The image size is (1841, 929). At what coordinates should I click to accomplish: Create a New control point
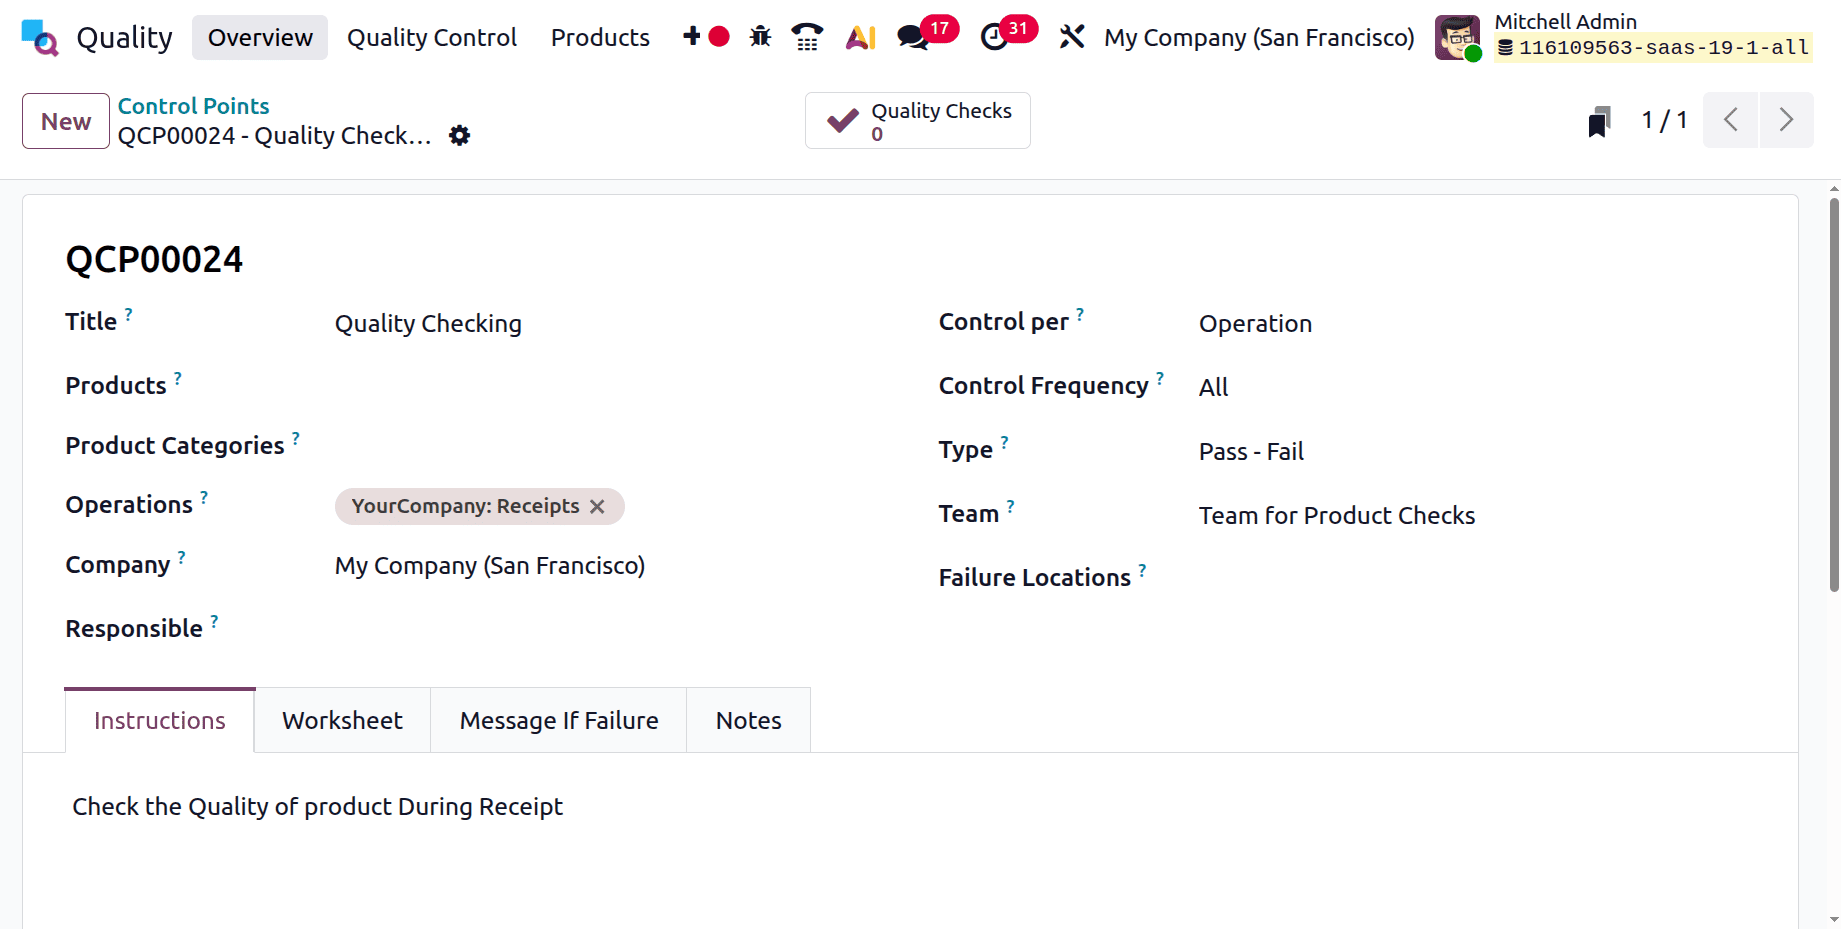coord(66,121)
